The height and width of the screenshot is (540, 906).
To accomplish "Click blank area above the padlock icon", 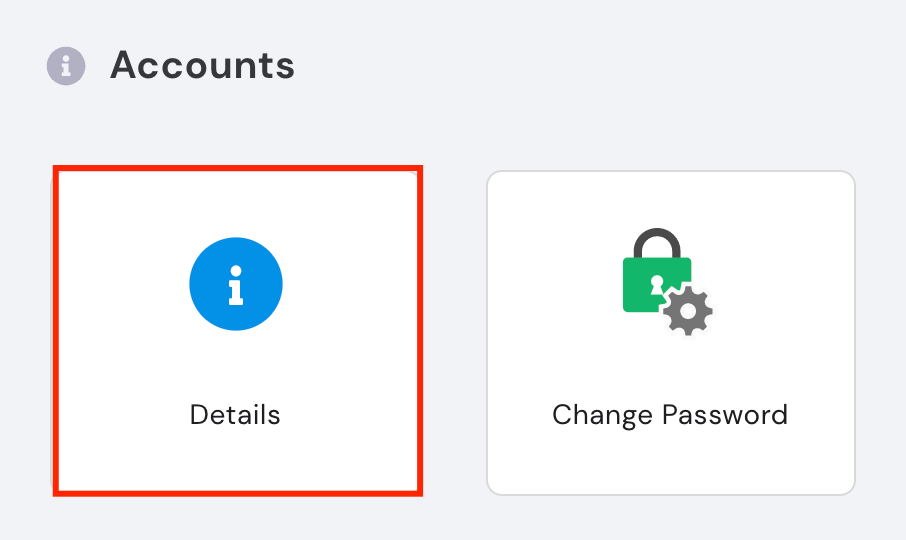I will tap(671, 199).
